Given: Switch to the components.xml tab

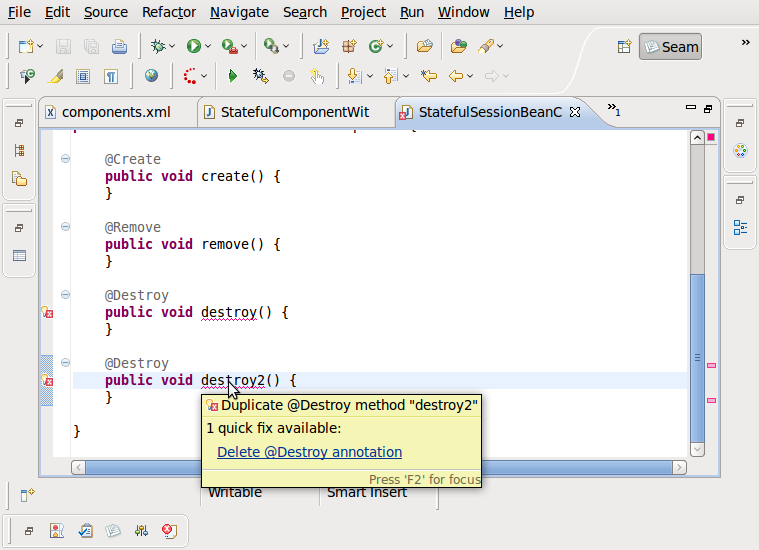Looking at the screenshot, I should pos(116,112).
